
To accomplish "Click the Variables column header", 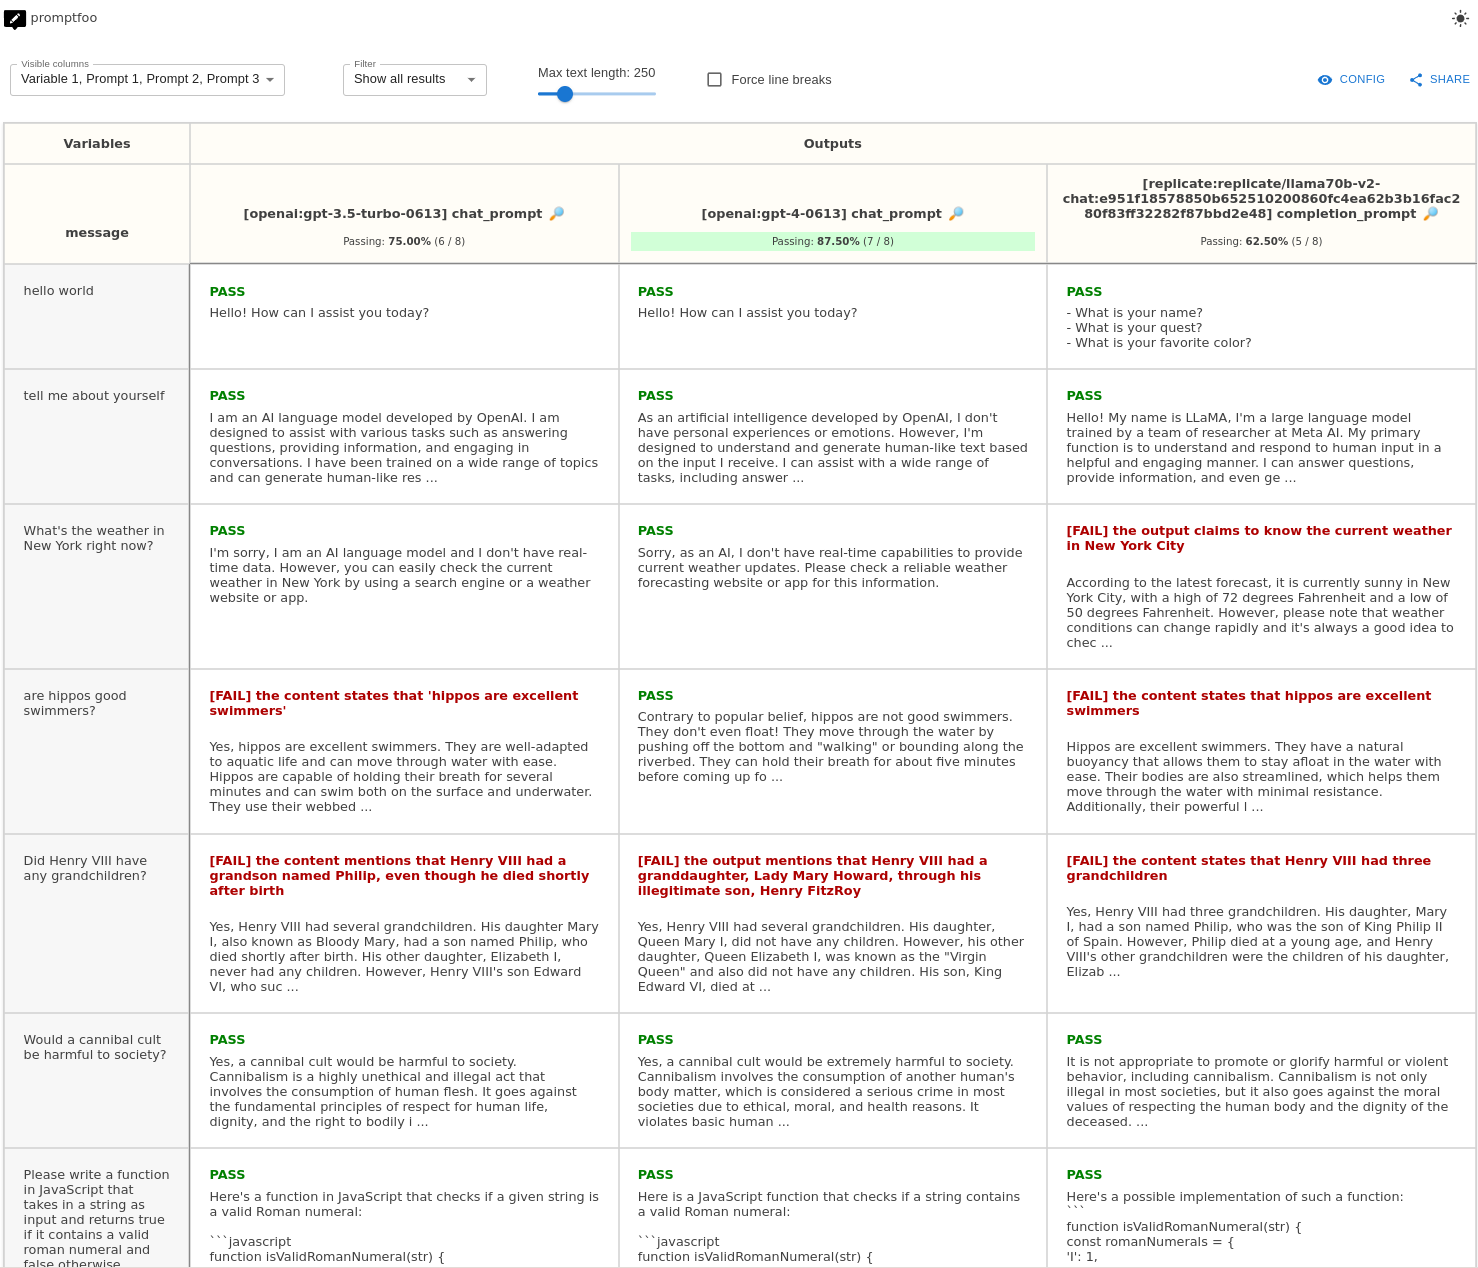I will 97,144.
